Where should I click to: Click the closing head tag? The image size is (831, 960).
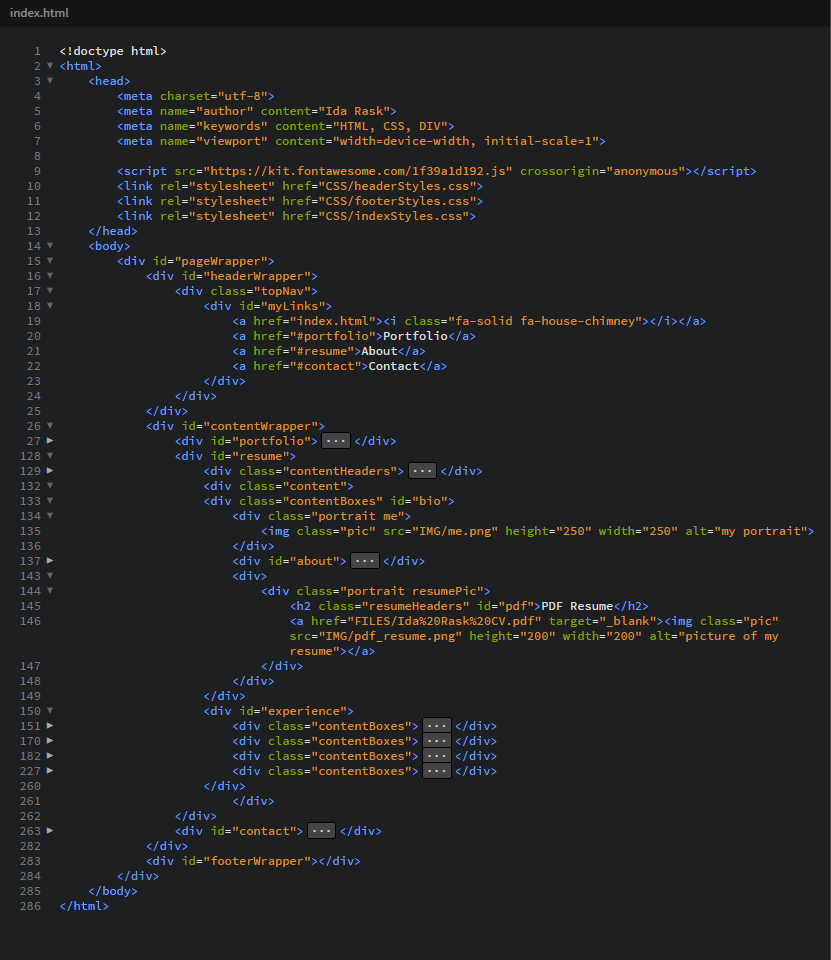[113, 231]
